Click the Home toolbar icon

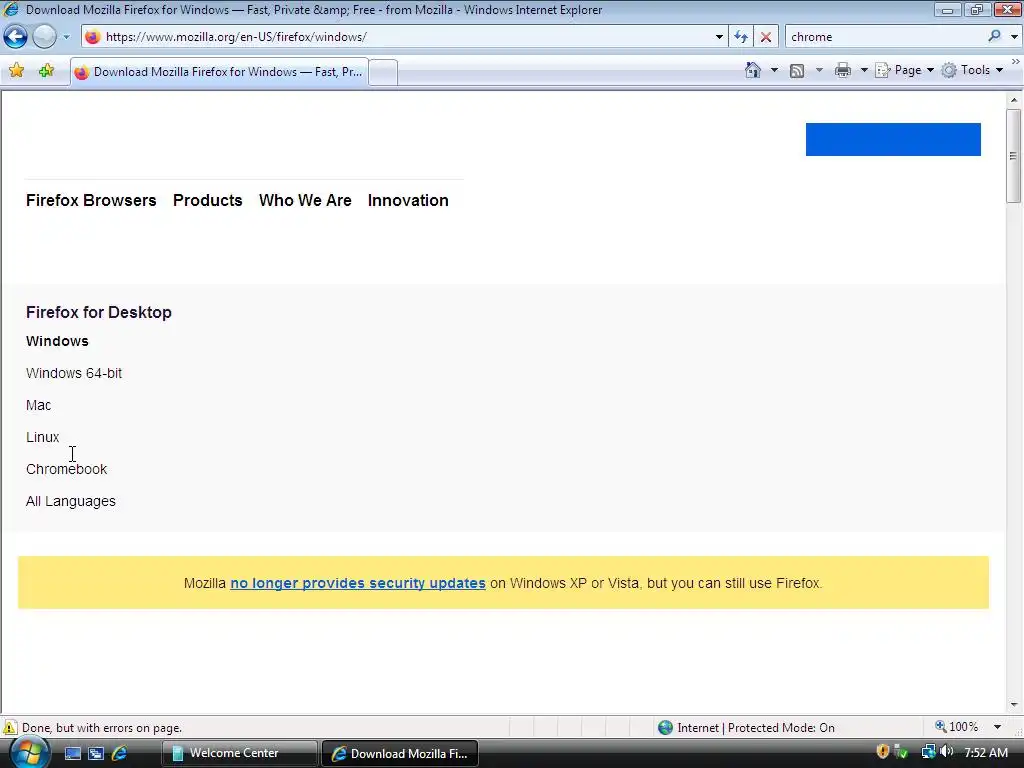753,70
